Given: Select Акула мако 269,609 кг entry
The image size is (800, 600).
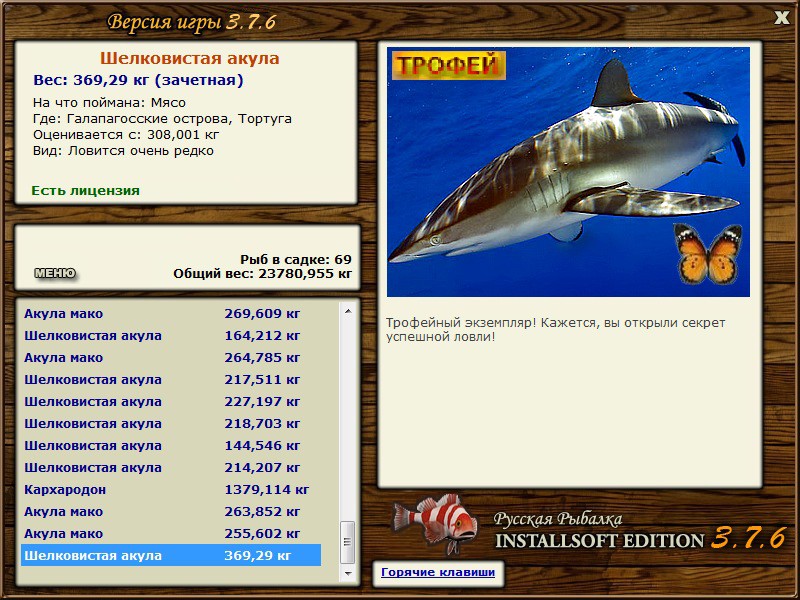Looking at the screenshot, I should 171,313.
